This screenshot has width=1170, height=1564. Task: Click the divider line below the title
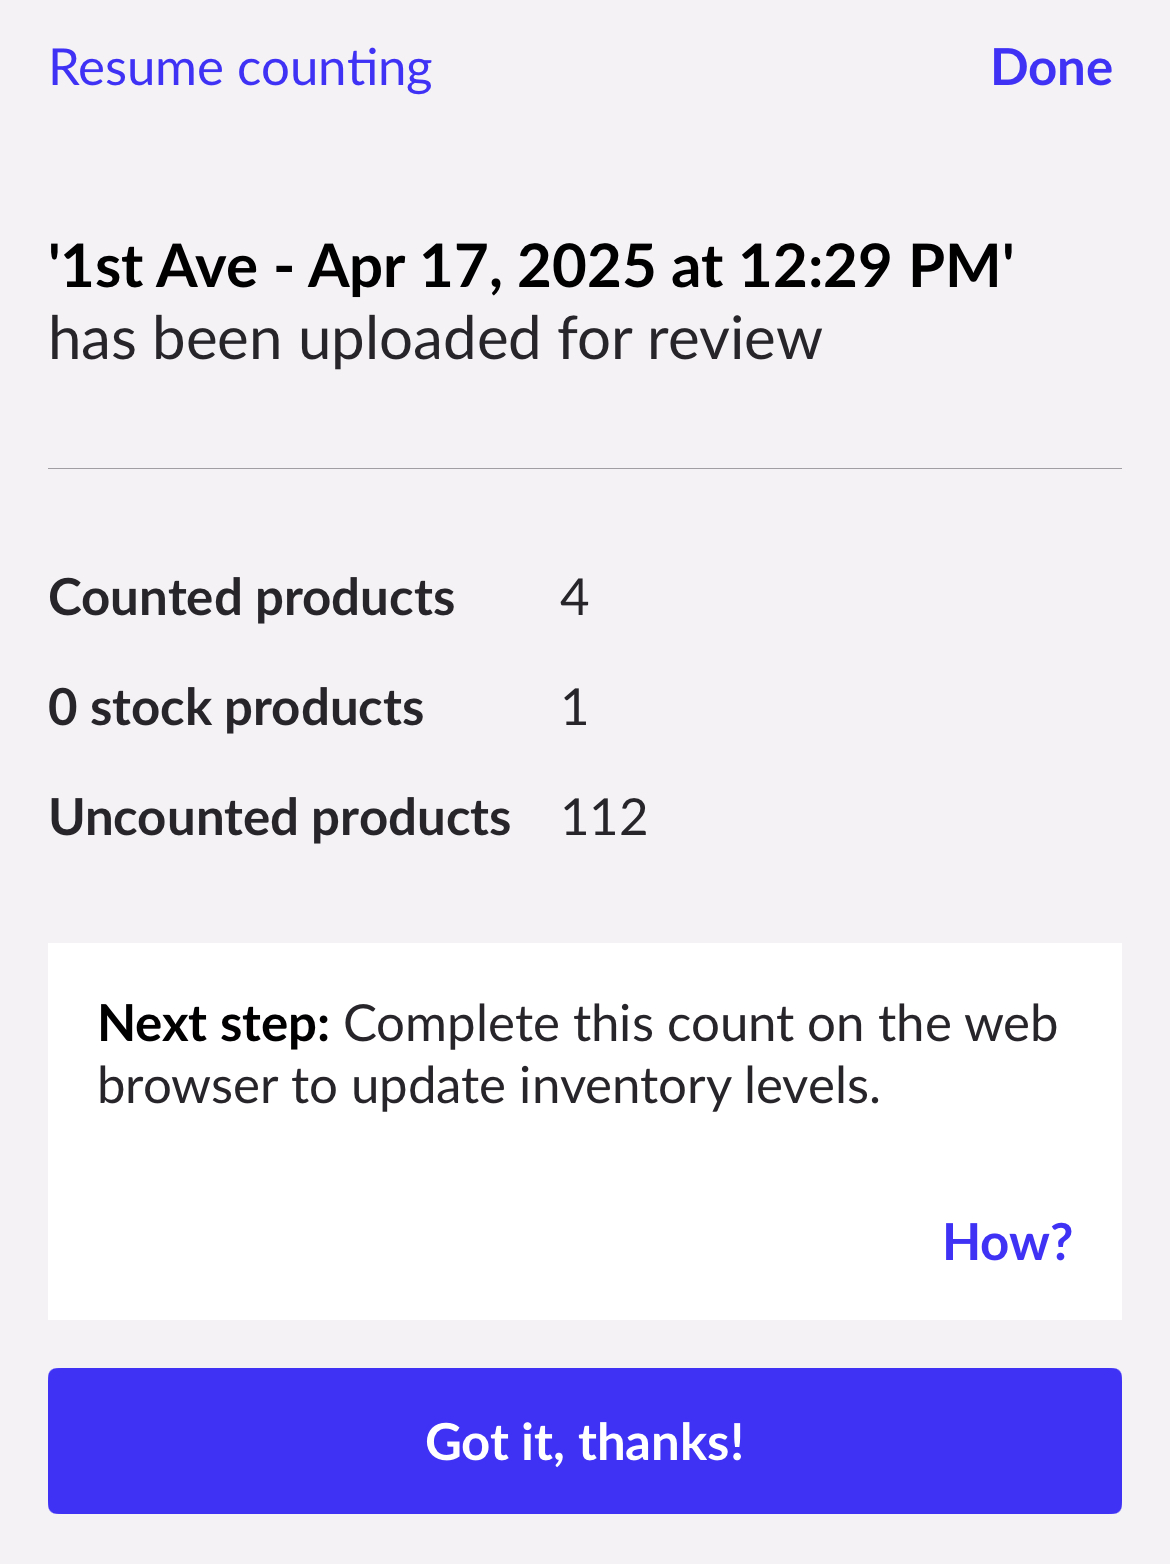click(585, 468)
